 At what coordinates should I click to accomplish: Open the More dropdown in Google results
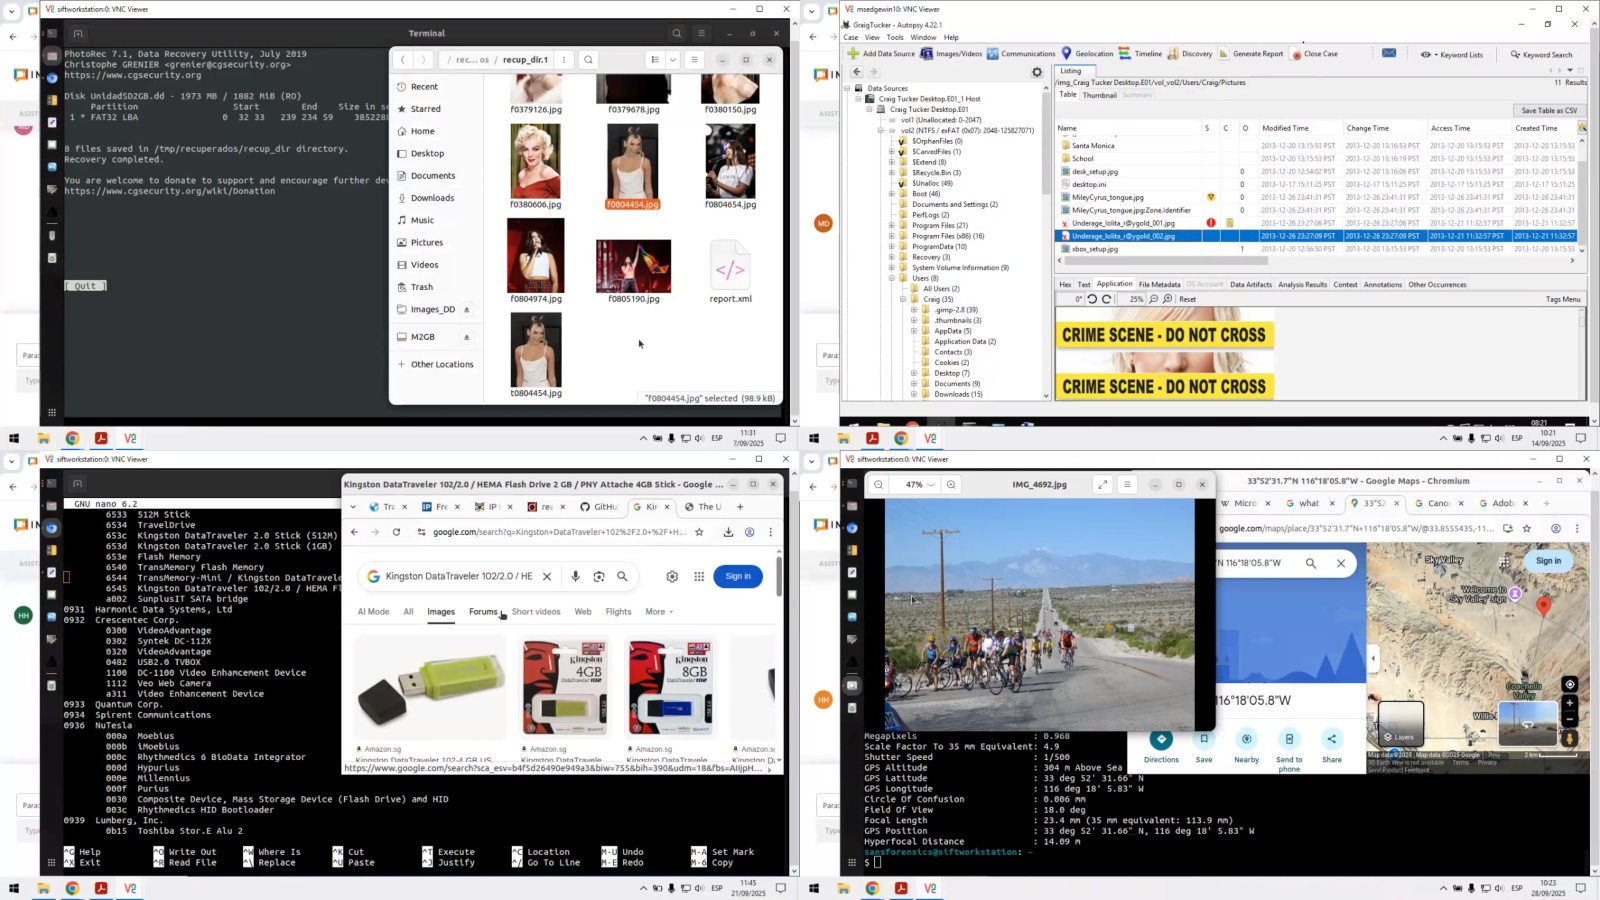[659, 612]
